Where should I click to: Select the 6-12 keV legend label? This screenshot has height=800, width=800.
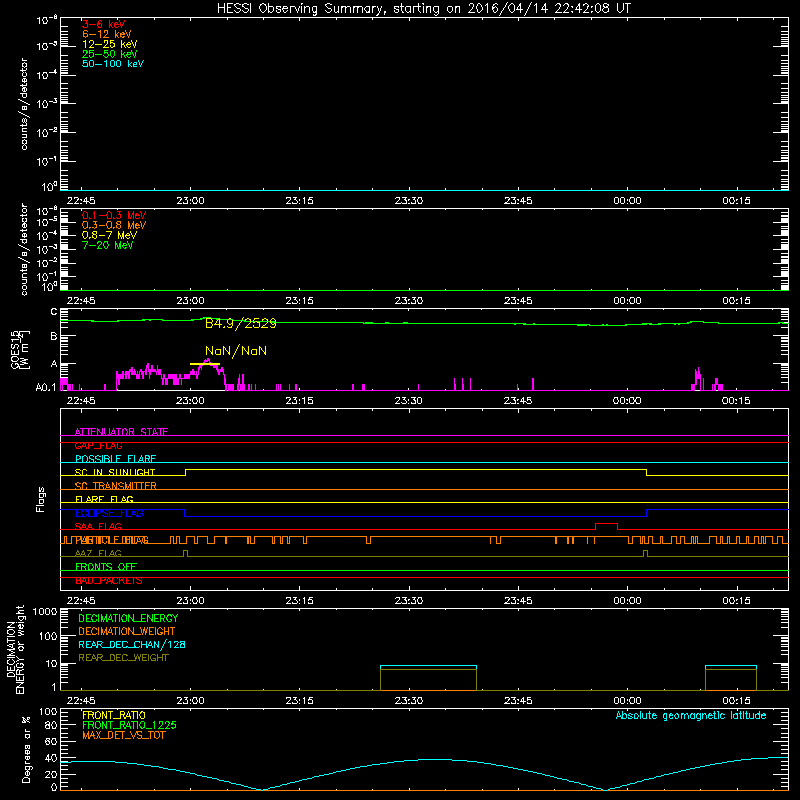point(107,34)
